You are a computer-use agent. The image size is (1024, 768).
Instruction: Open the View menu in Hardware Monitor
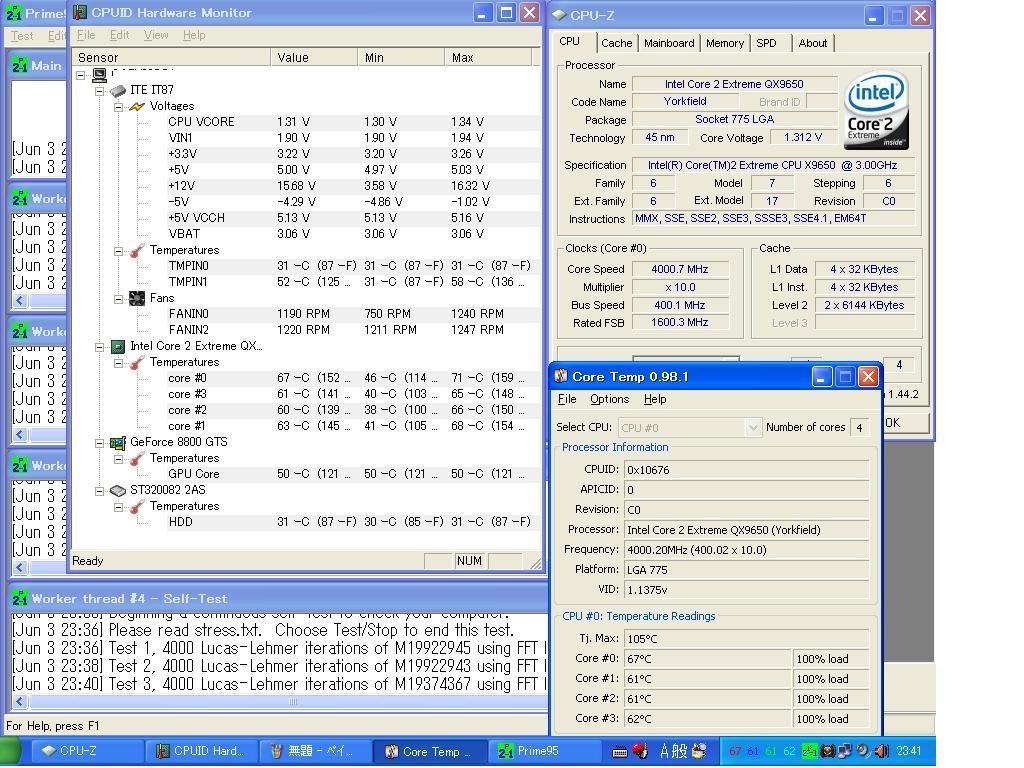pyautogui.click(x=156, y=35)
